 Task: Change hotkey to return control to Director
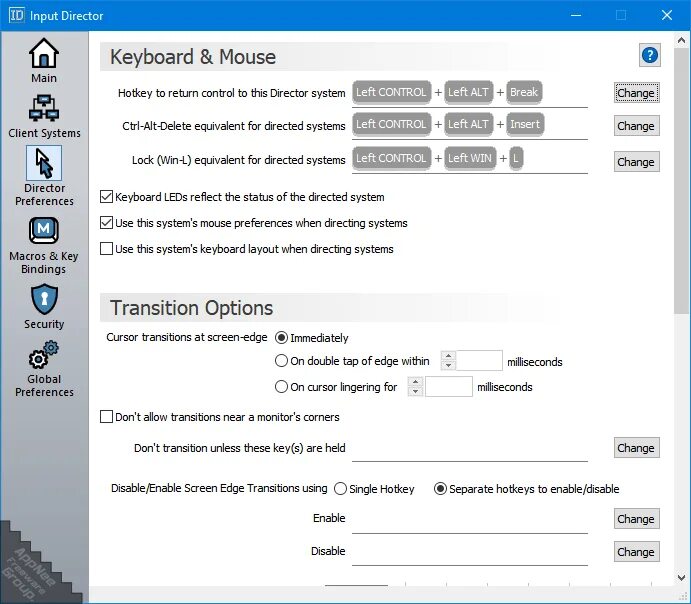tap(636, 93)
